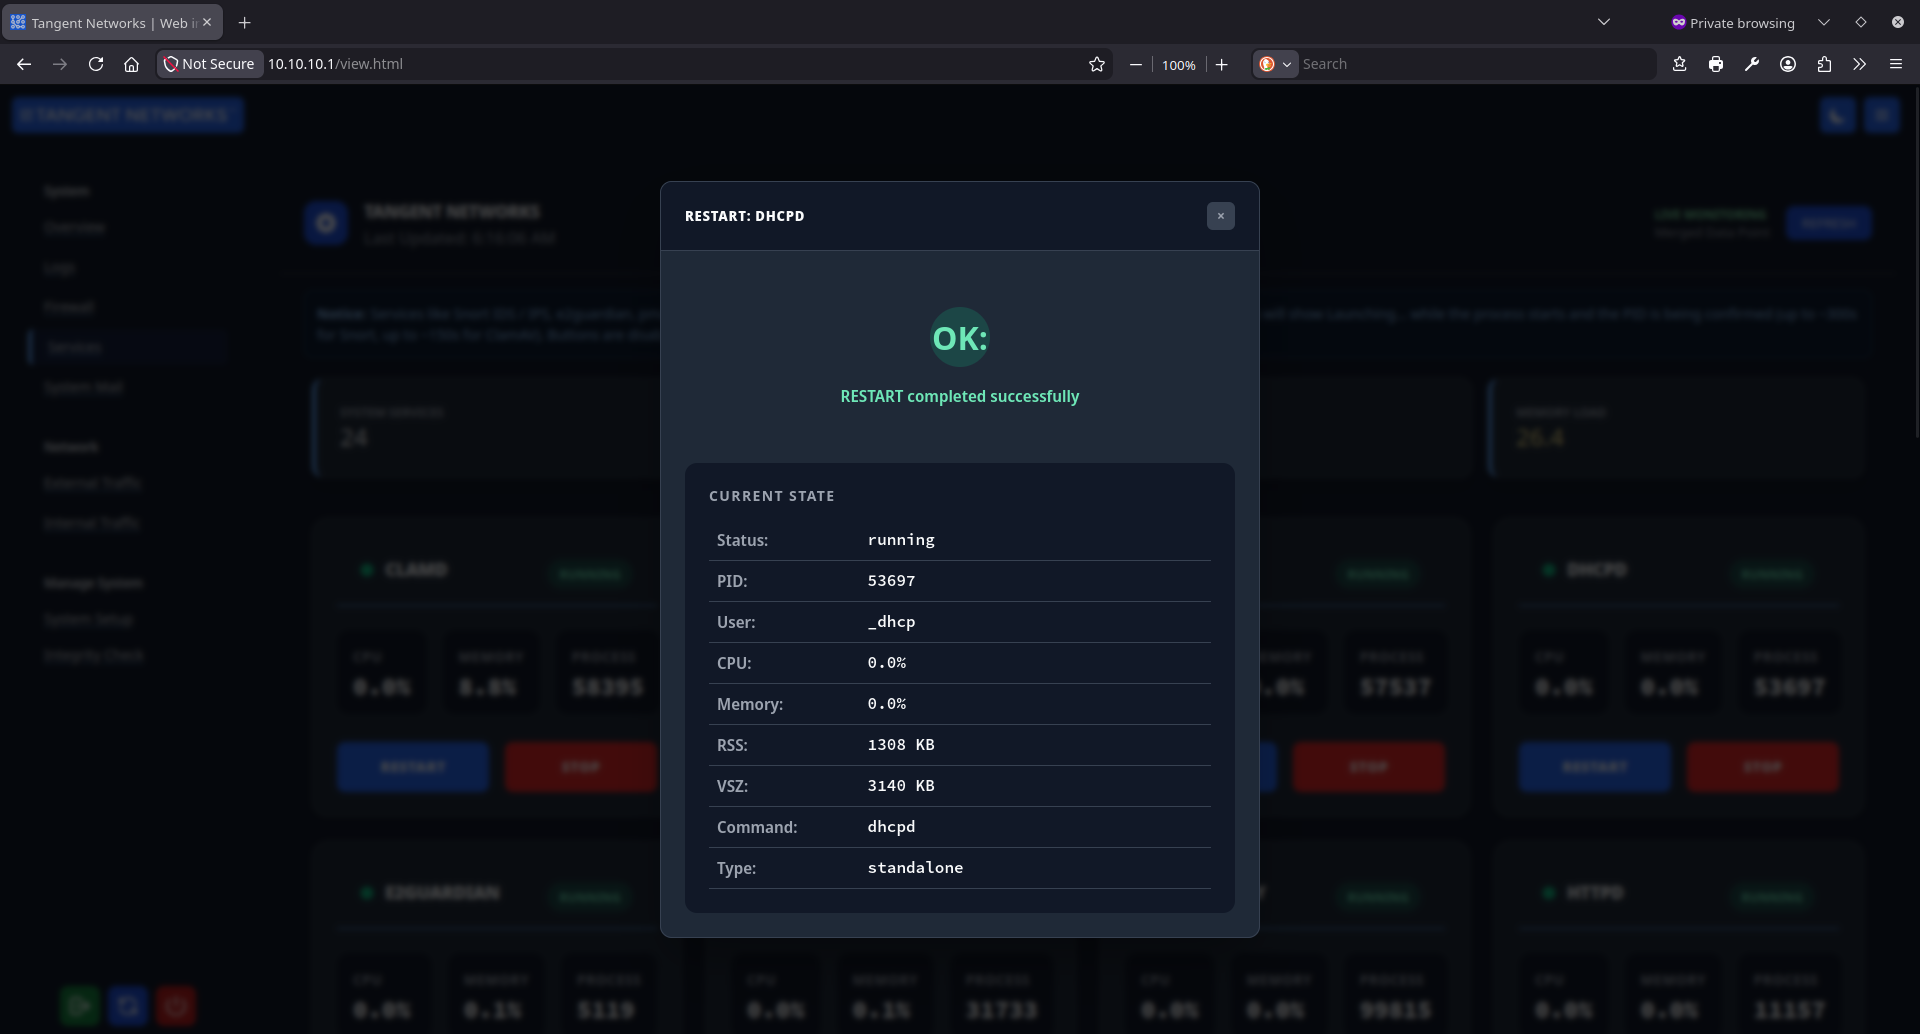Open the browser downloads icon

tap(1680, 63)
